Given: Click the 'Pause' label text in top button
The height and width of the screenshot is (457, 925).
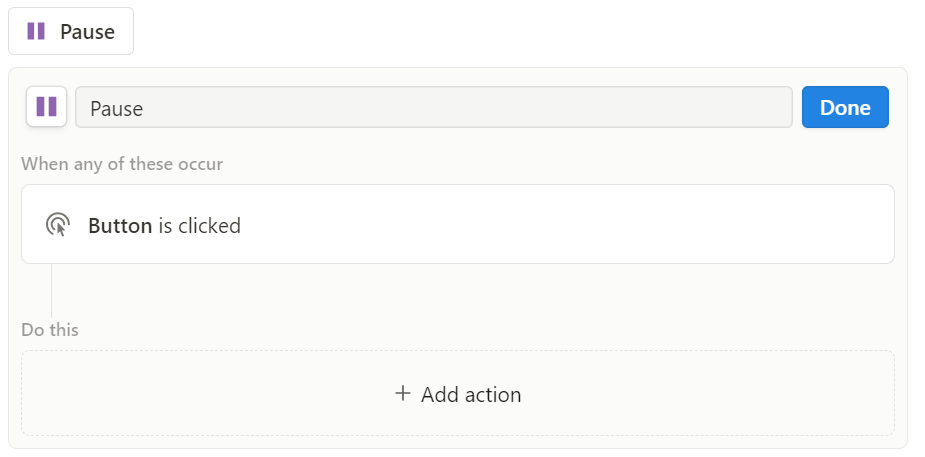Looking at the screenshot, I should [x=87, y=32].
